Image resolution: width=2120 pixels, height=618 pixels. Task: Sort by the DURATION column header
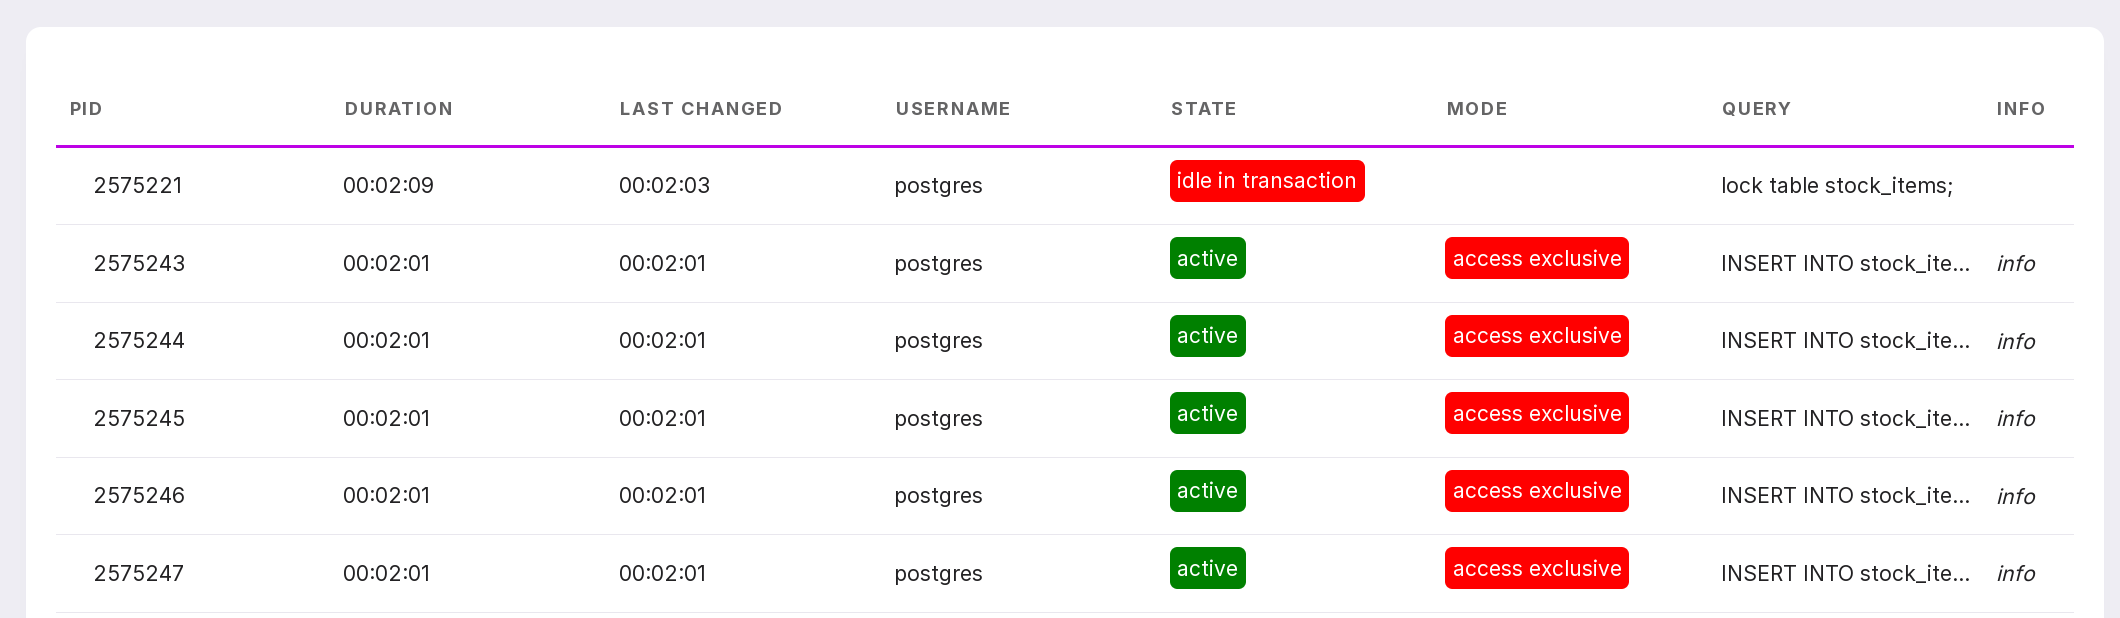398,109
